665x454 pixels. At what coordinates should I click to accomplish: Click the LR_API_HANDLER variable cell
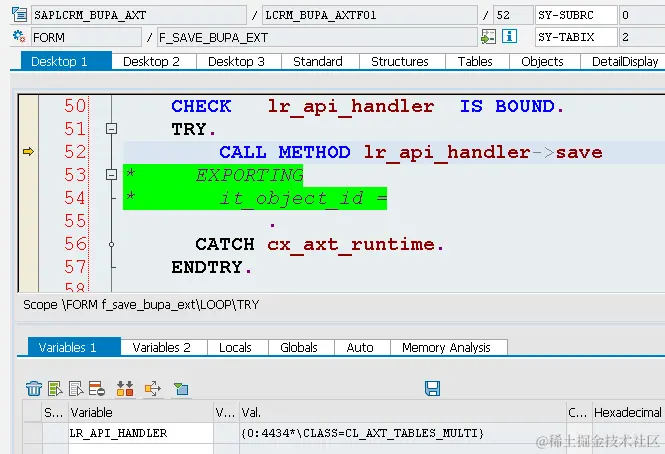[141, 433]
